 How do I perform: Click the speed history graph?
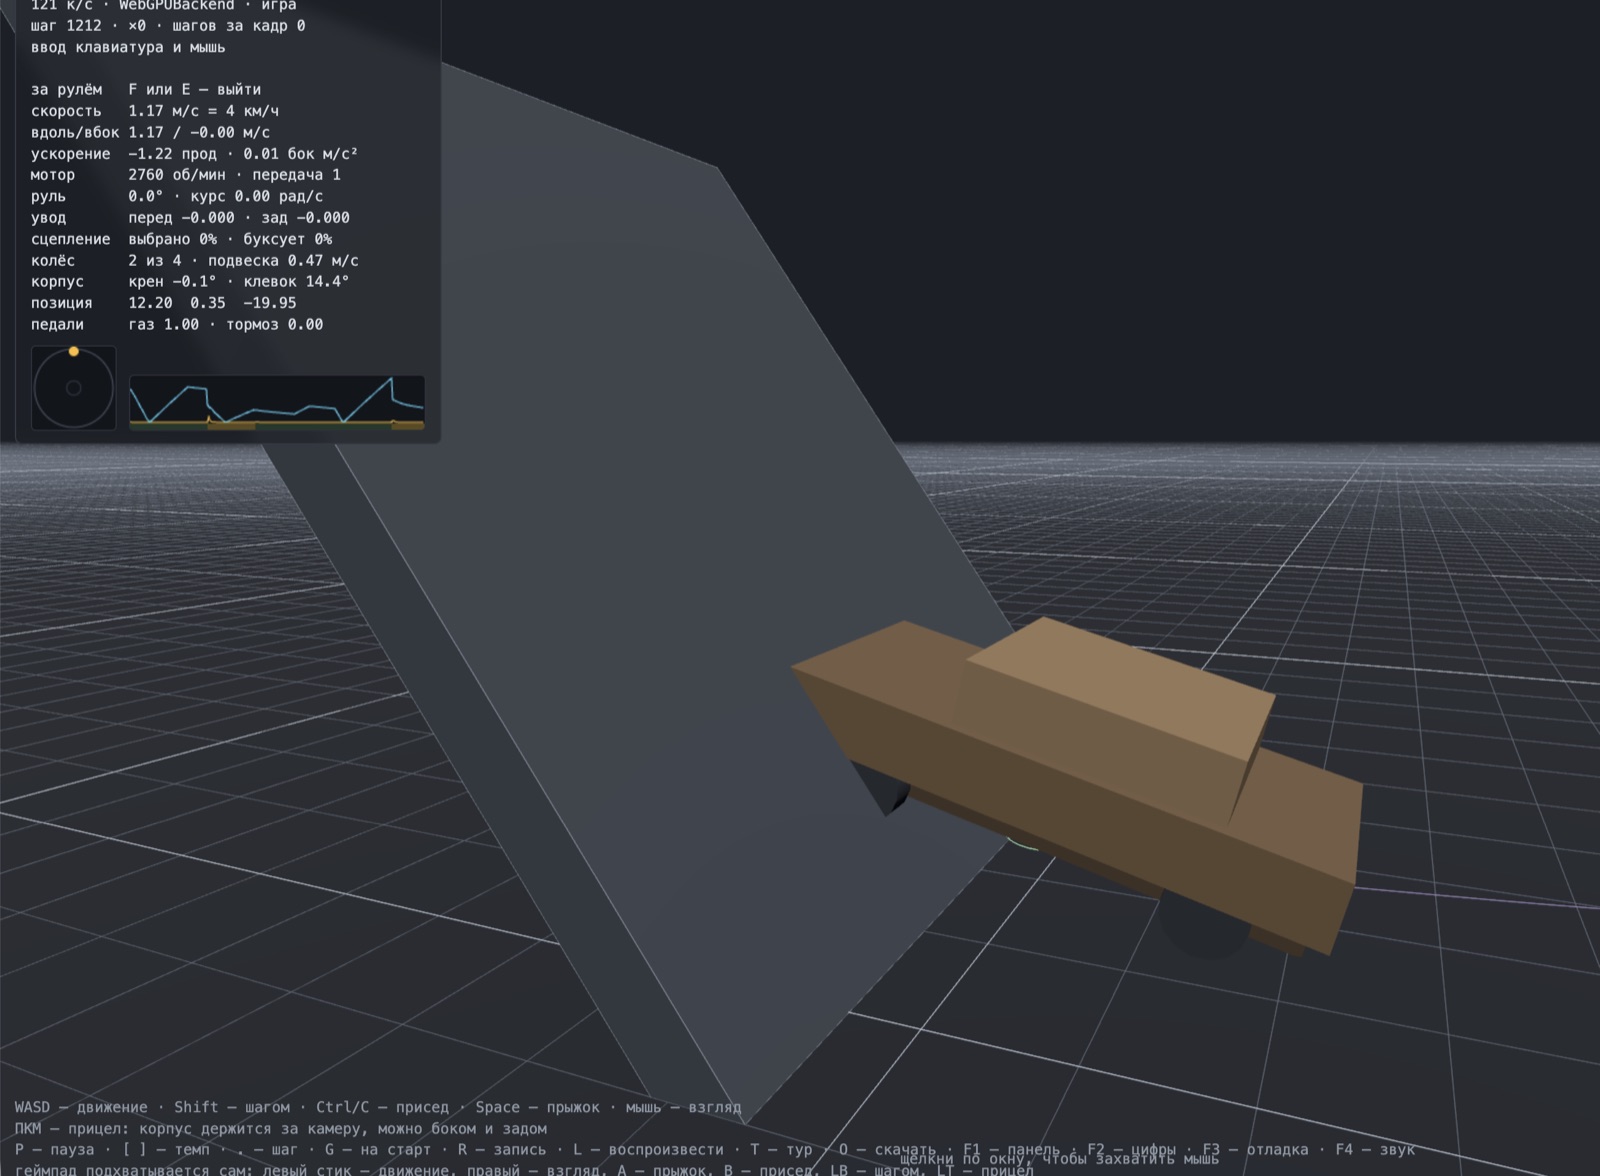click(277, 402)
